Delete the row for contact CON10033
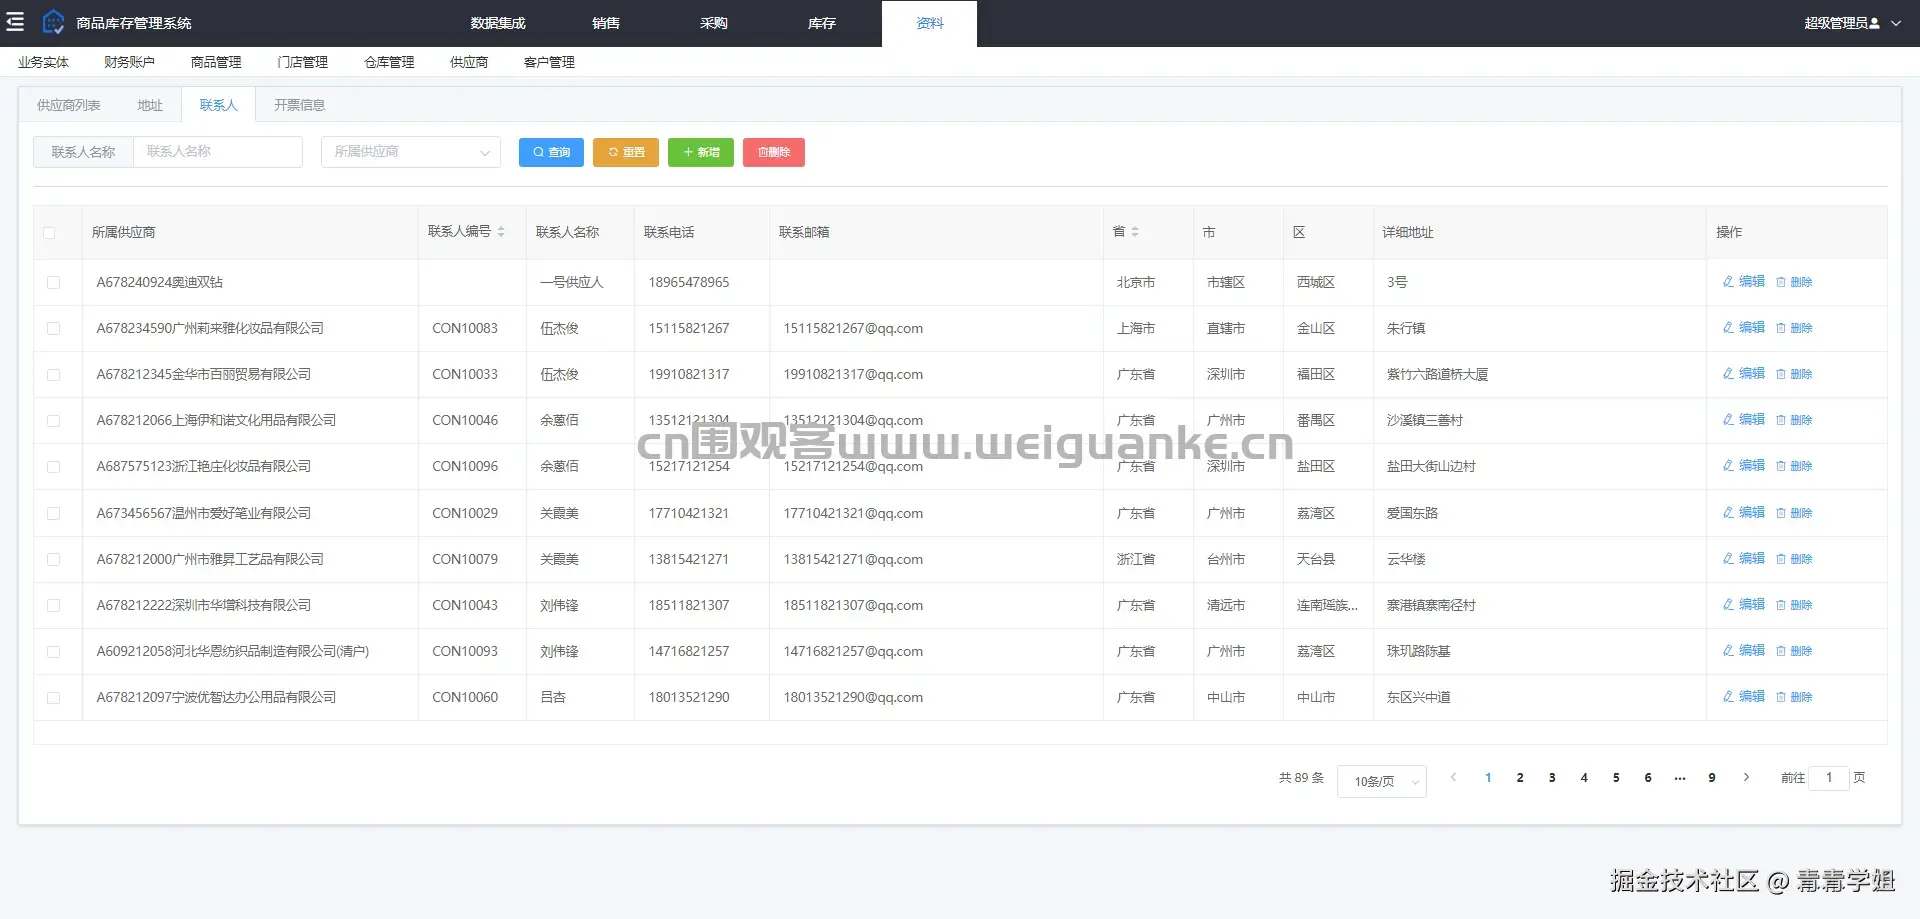Image resolution: width=1920 pixels, height=919 pixels. click(1794, 374)
